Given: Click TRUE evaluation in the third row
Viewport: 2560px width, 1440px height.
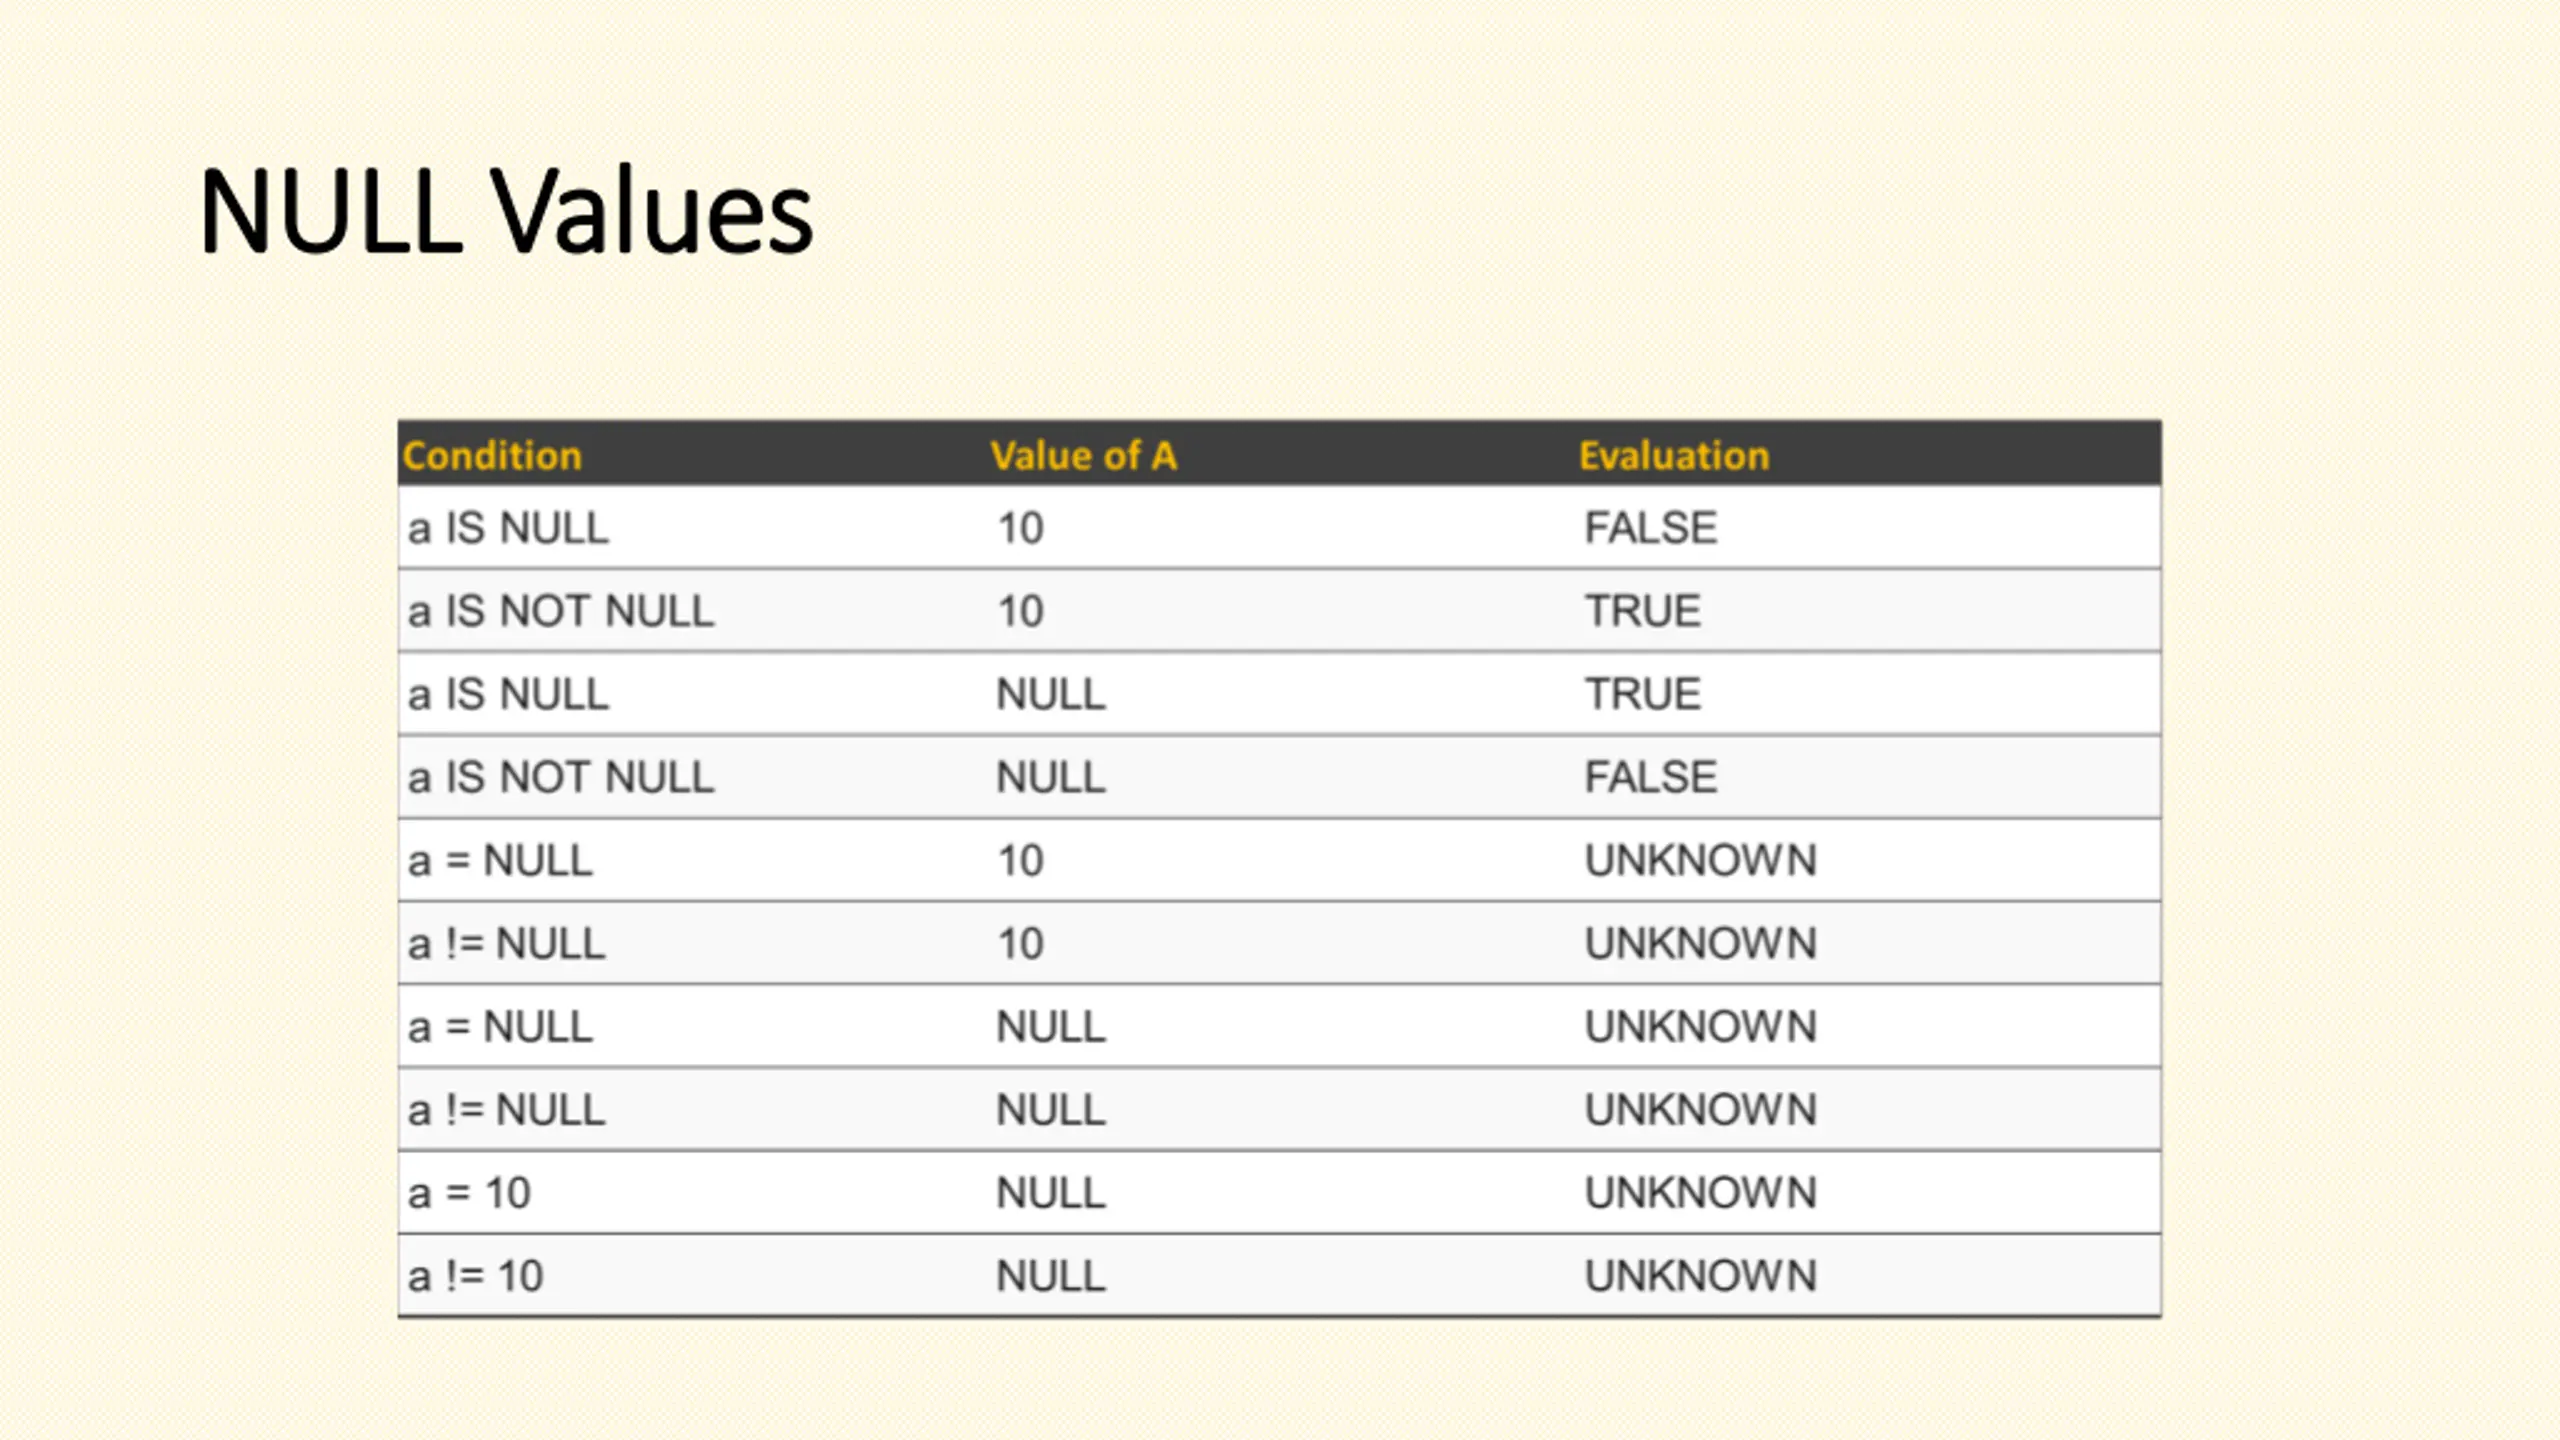Looking at the screenshot, I should pyautogui.click(x=1643, y=694).
